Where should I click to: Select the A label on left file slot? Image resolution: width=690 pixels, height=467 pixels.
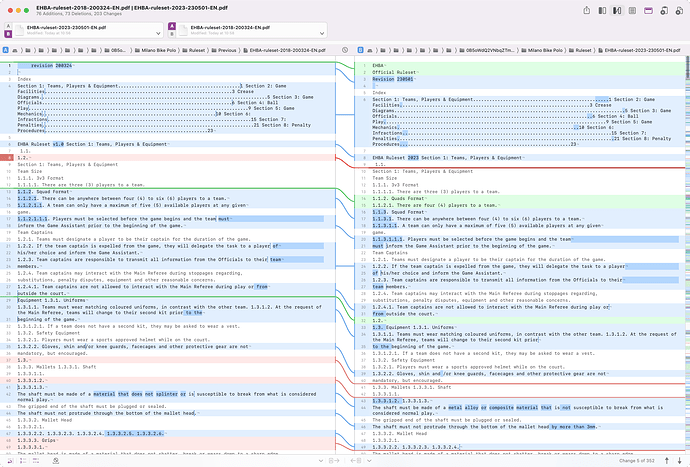coord(8,26)
